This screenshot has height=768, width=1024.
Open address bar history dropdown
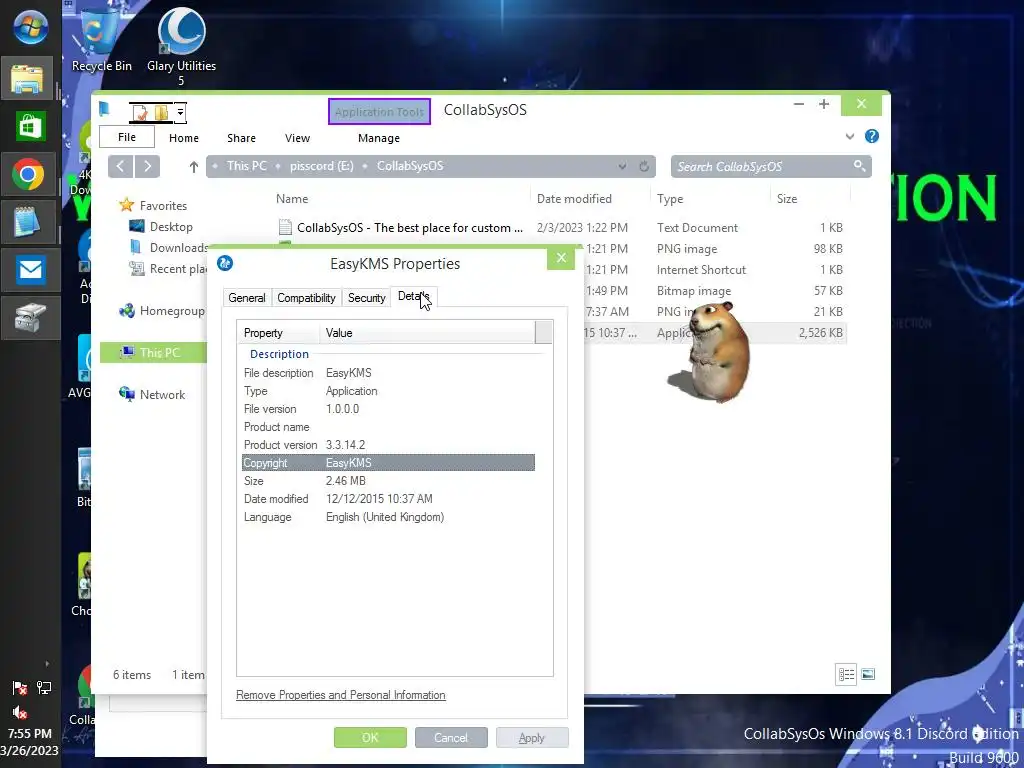(x=622, y=167)
